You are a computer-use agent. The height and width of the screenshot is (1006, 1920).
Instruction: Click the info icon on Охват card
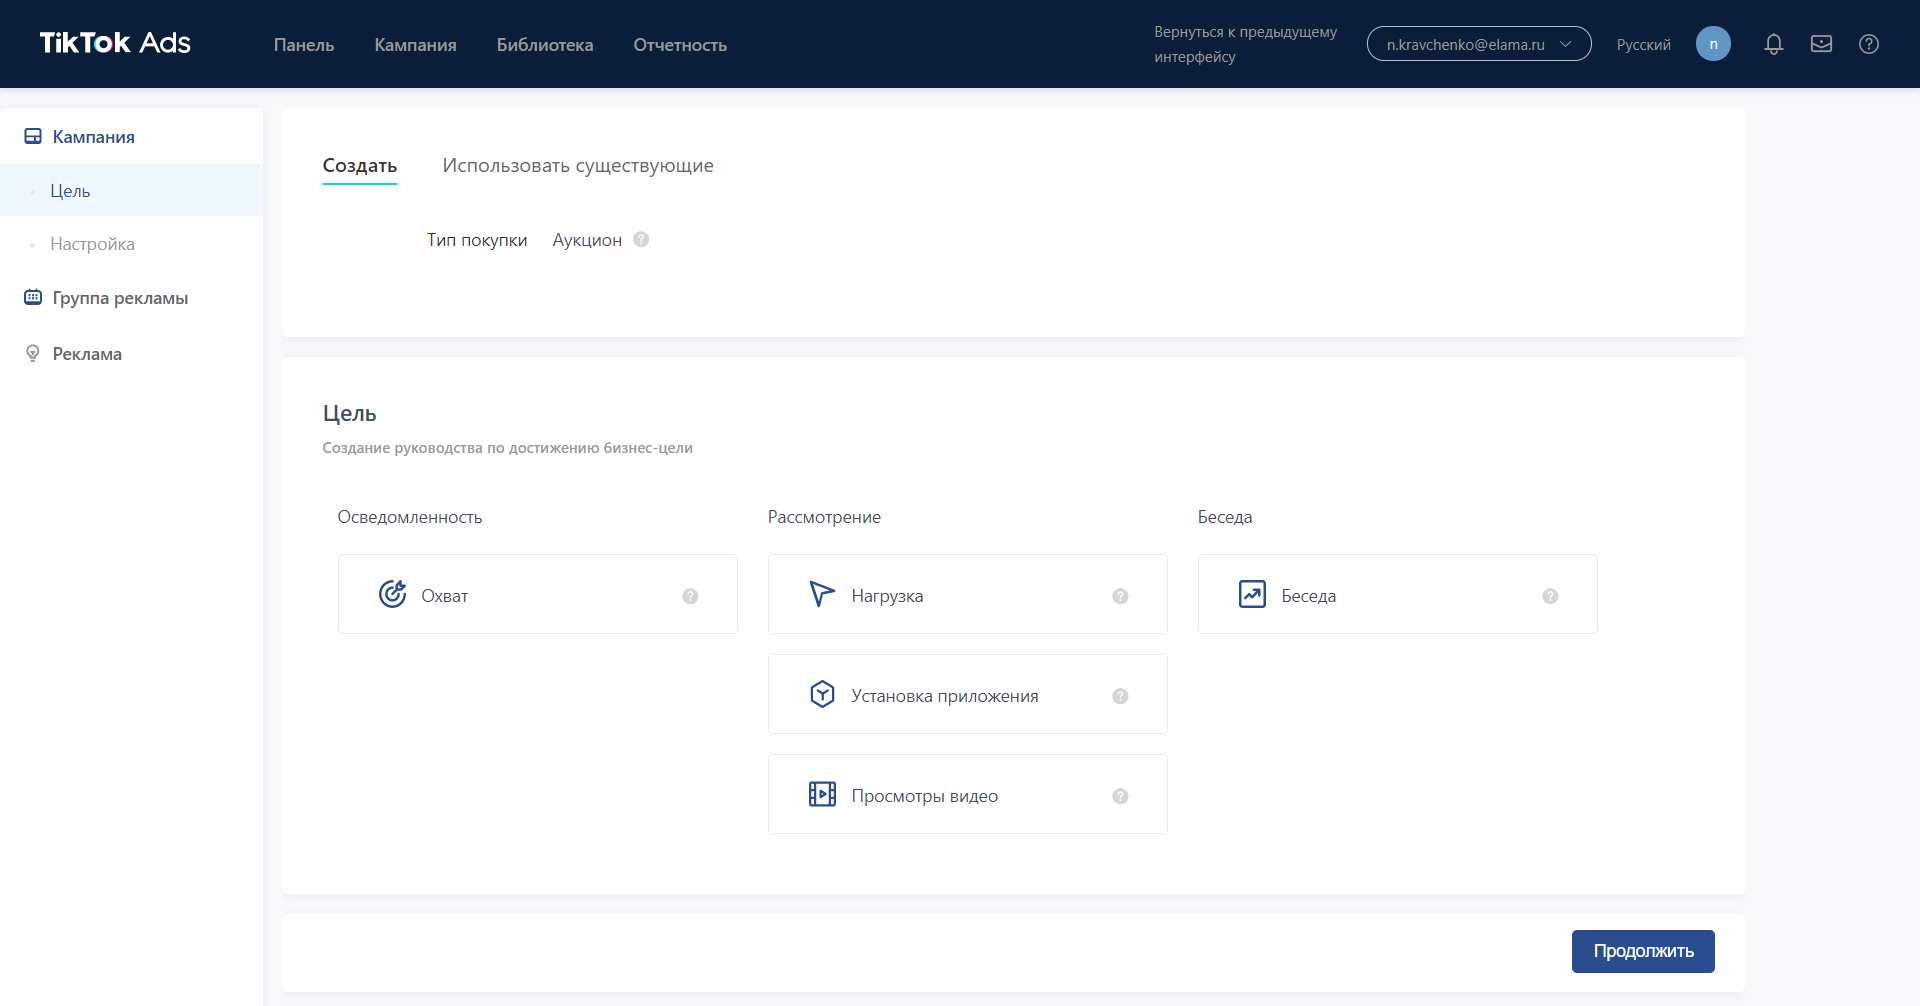point(690,596)
